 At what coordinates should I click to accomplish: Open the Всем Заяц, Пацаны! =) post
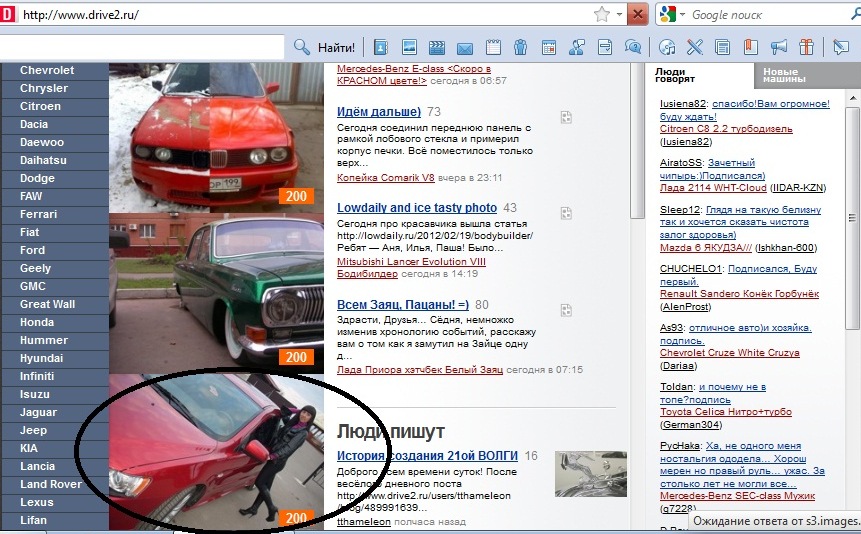403,304
